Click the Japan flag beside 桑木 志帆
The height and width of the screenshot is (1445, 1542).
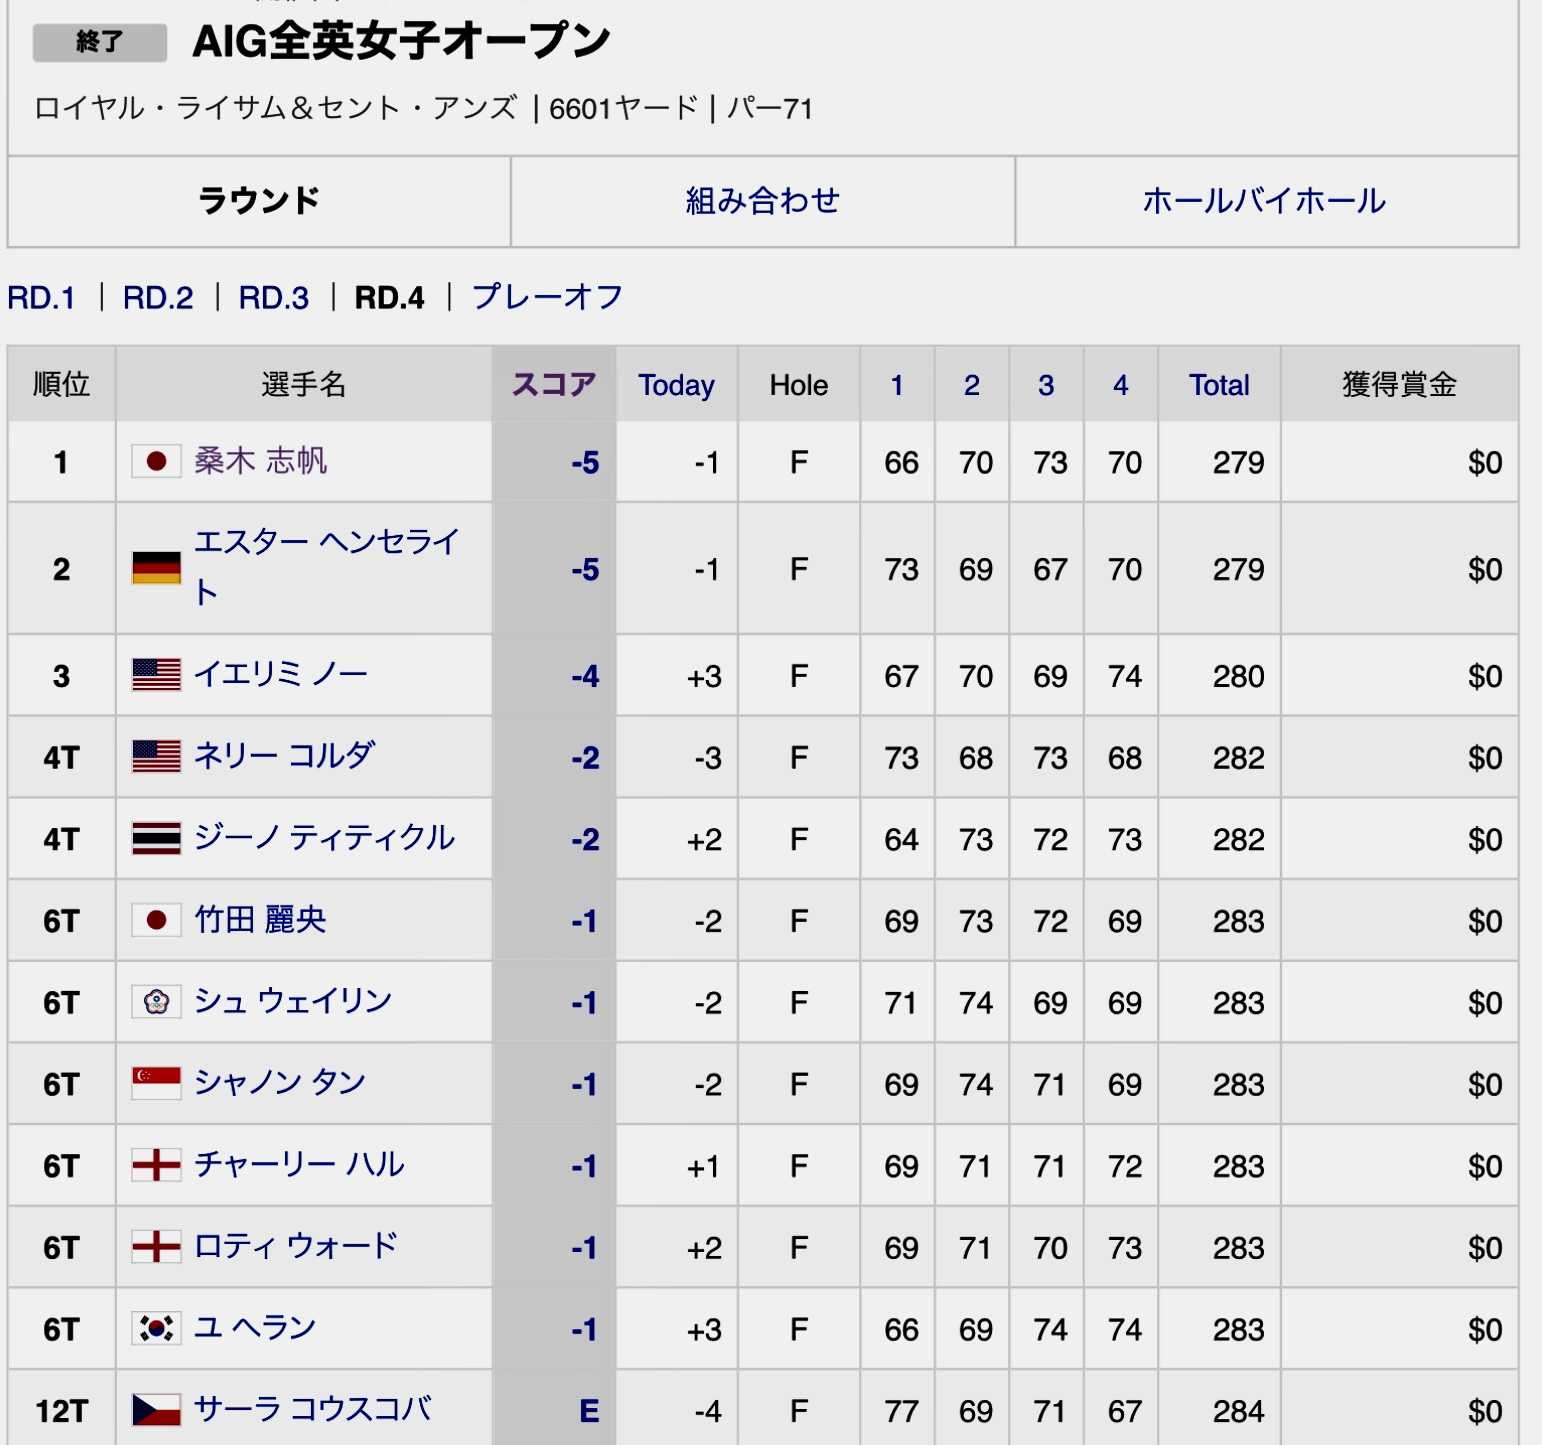pos(156,461)
